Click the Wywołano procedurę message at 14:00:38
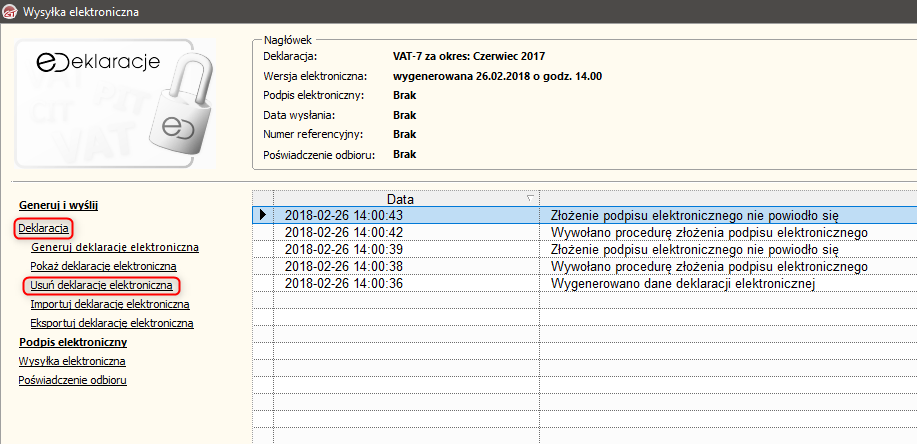The height and width of the screenshot is (444, 917). [x=709, y=267]
